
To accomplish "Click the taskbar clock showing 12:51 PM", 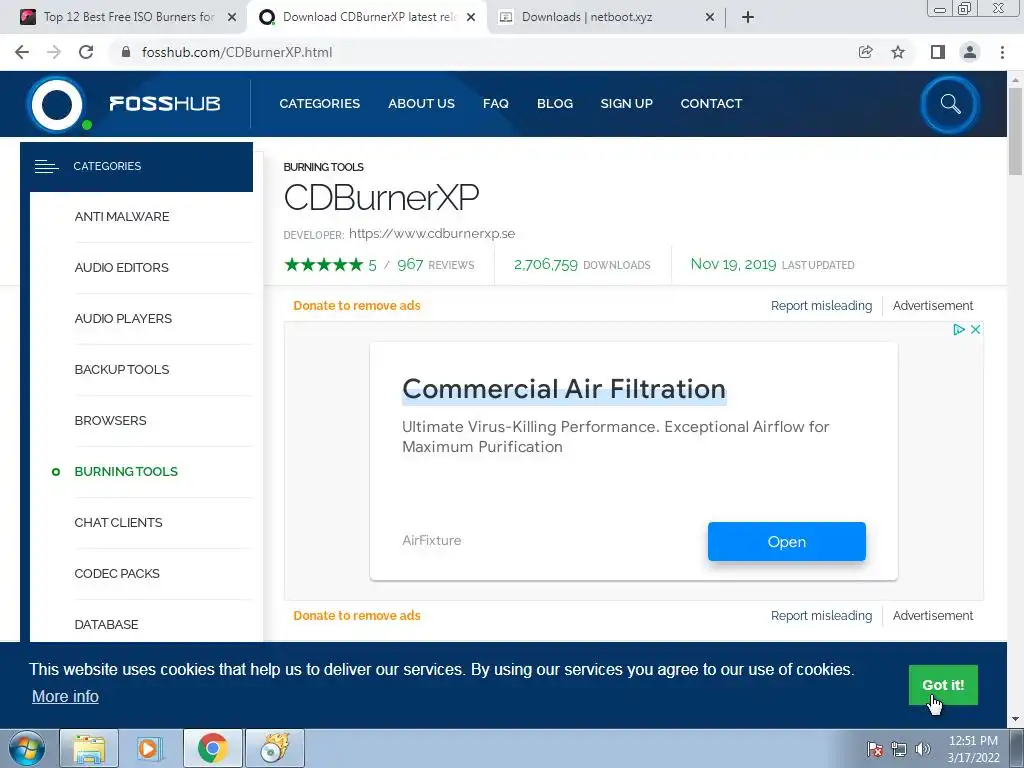I will point(973,749).
